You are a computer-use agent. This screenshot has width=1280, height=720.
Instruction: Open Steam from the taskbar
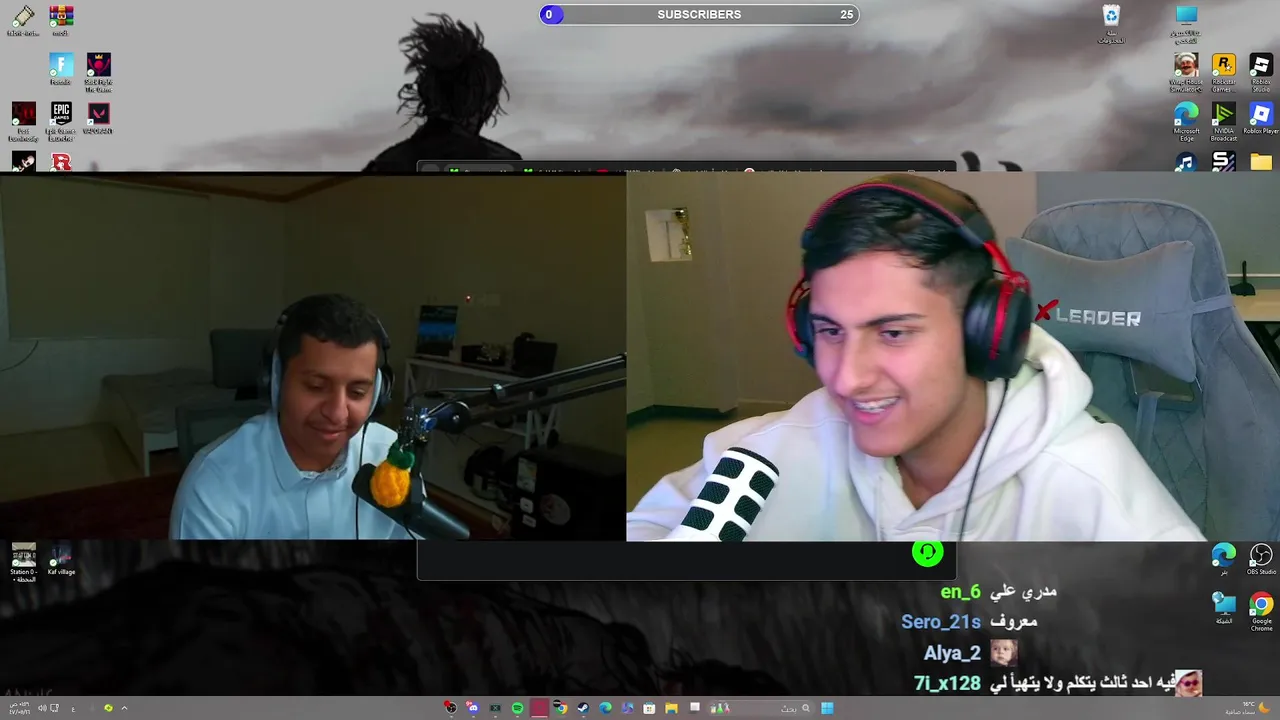point(583,708)
